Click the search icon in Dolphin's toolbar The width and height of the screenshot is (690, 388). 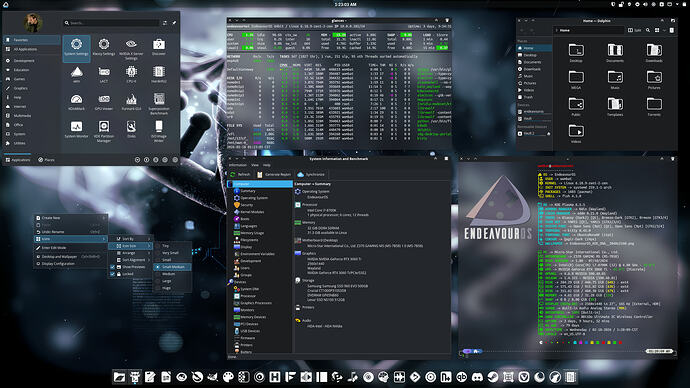[648, 30]
